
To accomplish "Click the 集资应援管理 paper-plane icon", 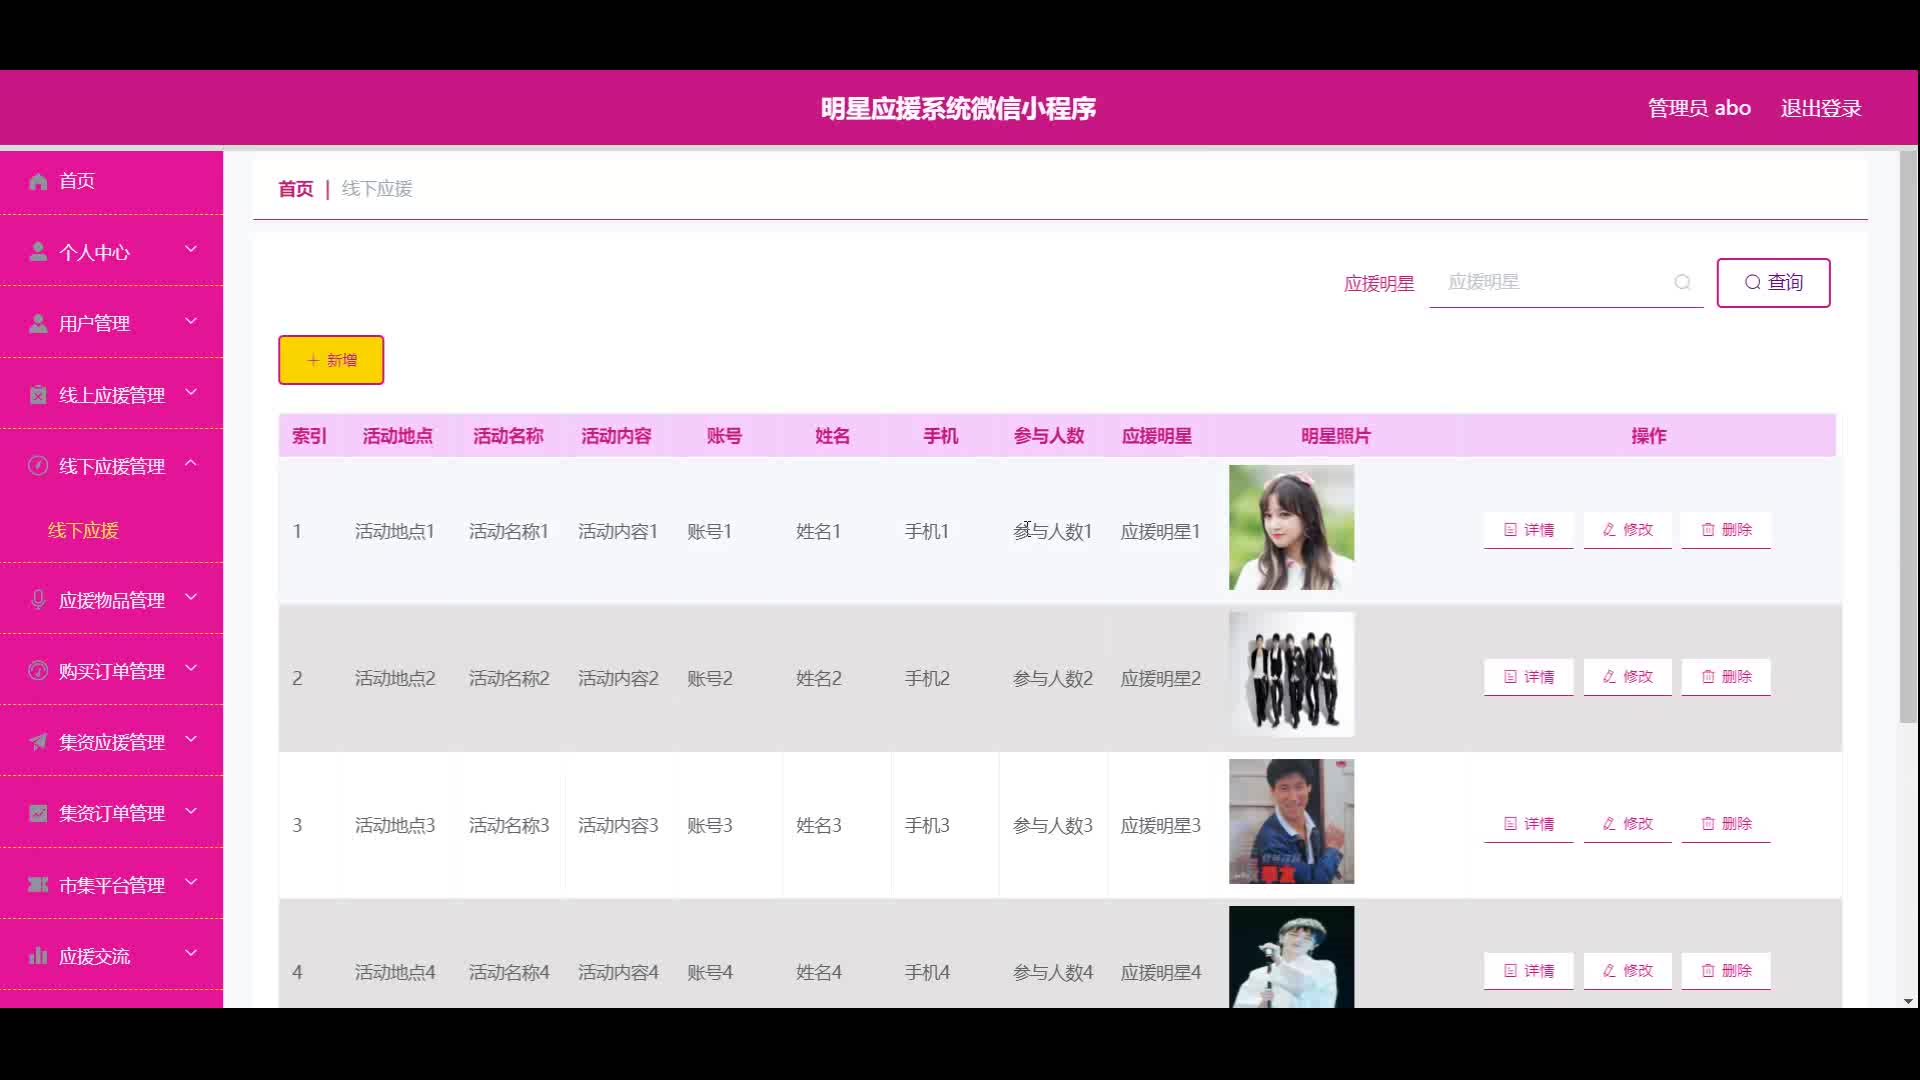I will click(x=38, y=742).
